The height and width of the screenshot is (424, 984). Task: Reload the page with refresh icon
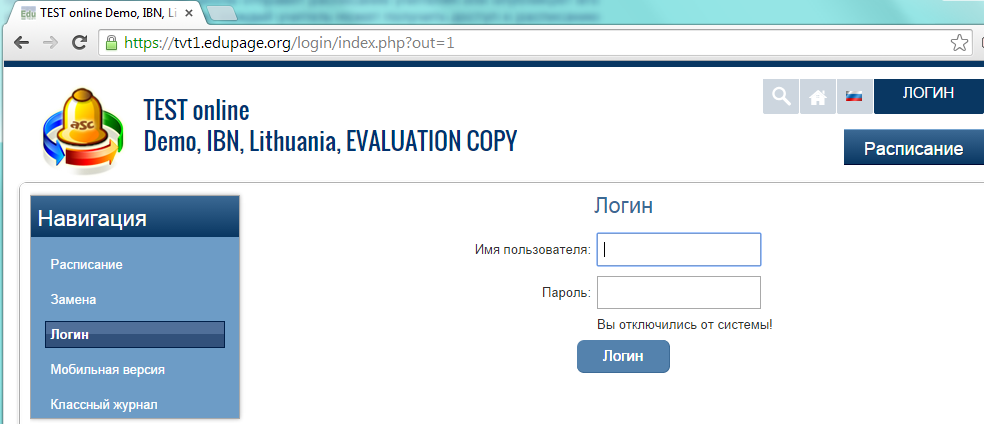79,43
